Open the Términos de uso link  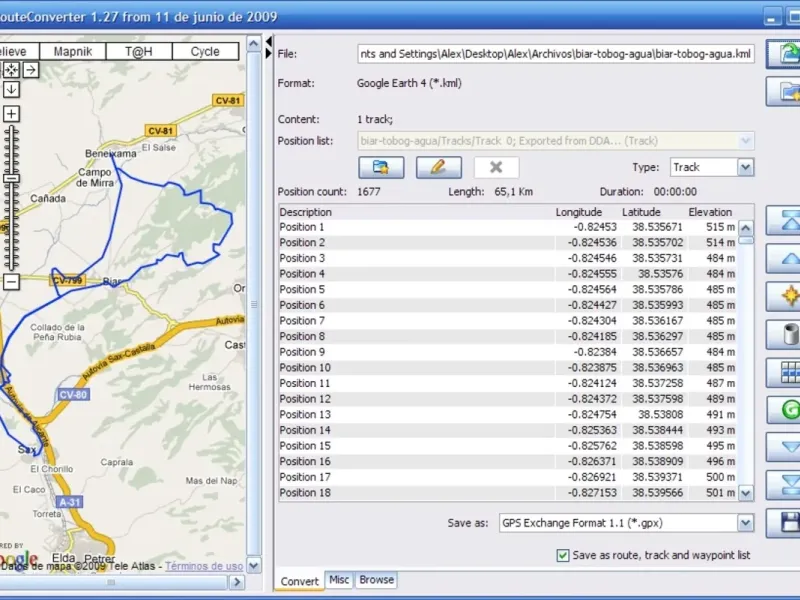(204, 566)
